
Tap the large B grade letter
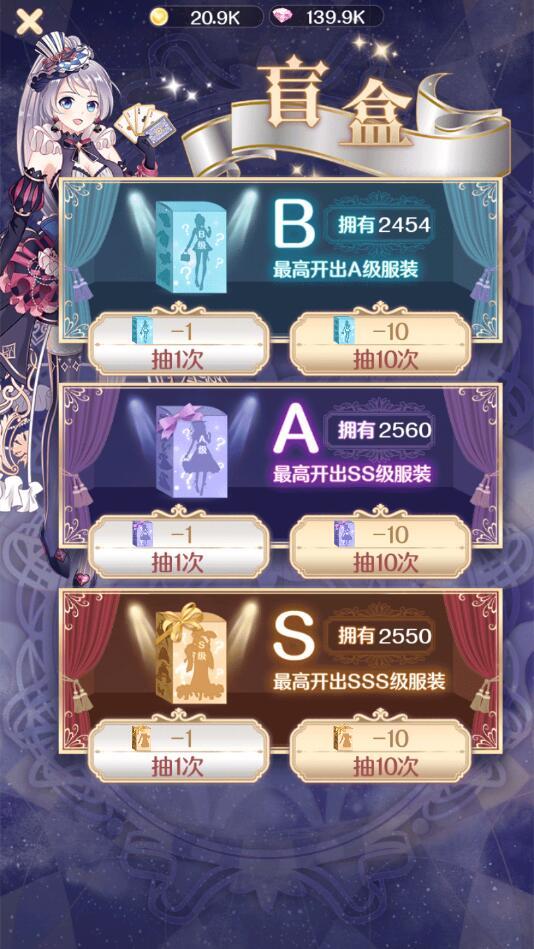point(294,225)
